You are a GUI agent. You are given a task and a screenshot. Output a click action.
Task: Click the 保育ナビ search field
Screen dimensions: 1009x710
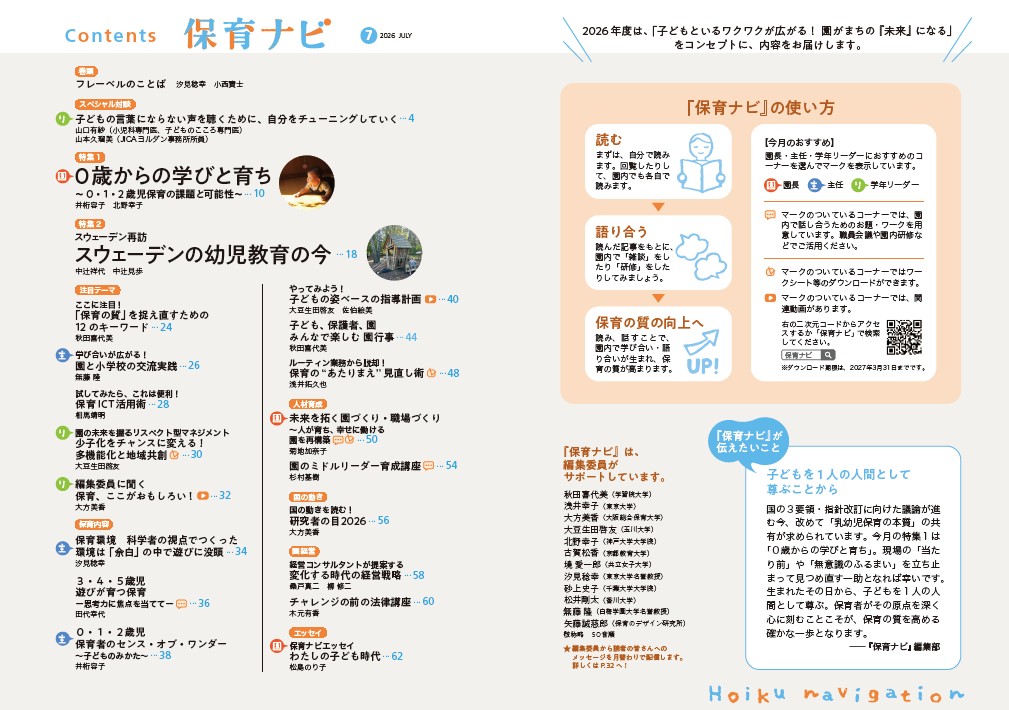click(808, 355)
